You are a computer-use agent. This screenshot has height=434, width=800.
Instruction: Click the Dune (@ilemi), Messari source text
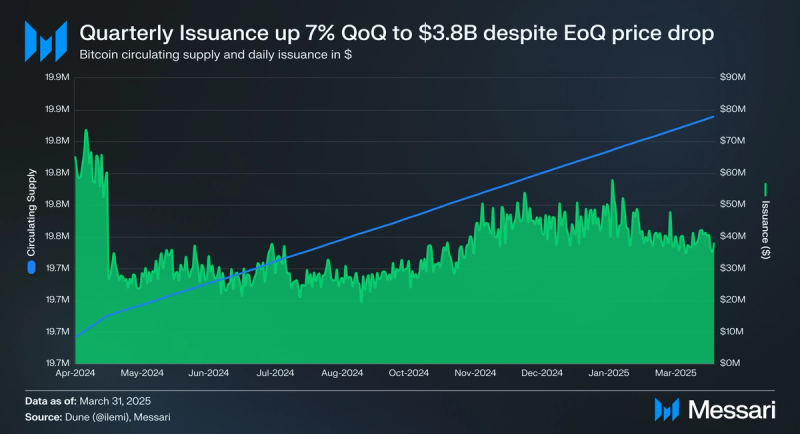coord(118,417)
